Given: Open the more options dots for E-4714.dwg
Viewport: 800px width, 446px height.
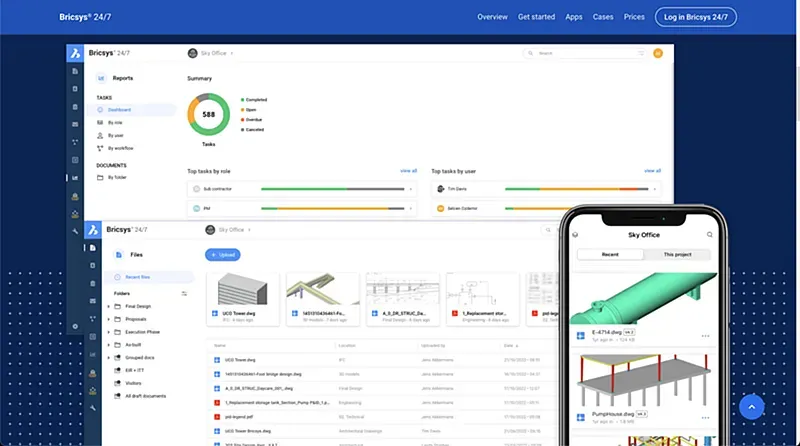Looking at the screenshot, I should click(705, 336).
